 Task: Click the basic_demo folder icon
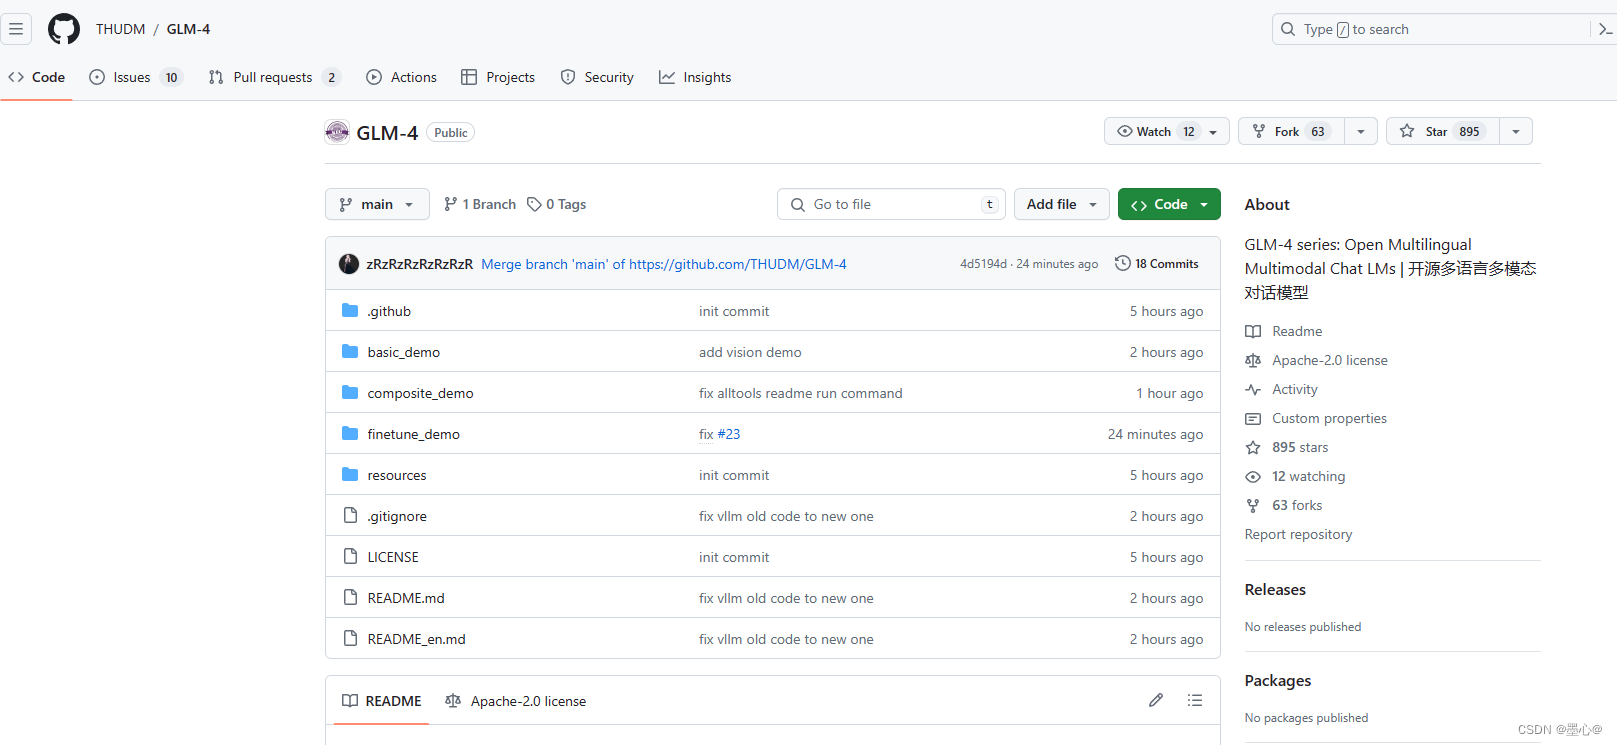click(350, 352)
